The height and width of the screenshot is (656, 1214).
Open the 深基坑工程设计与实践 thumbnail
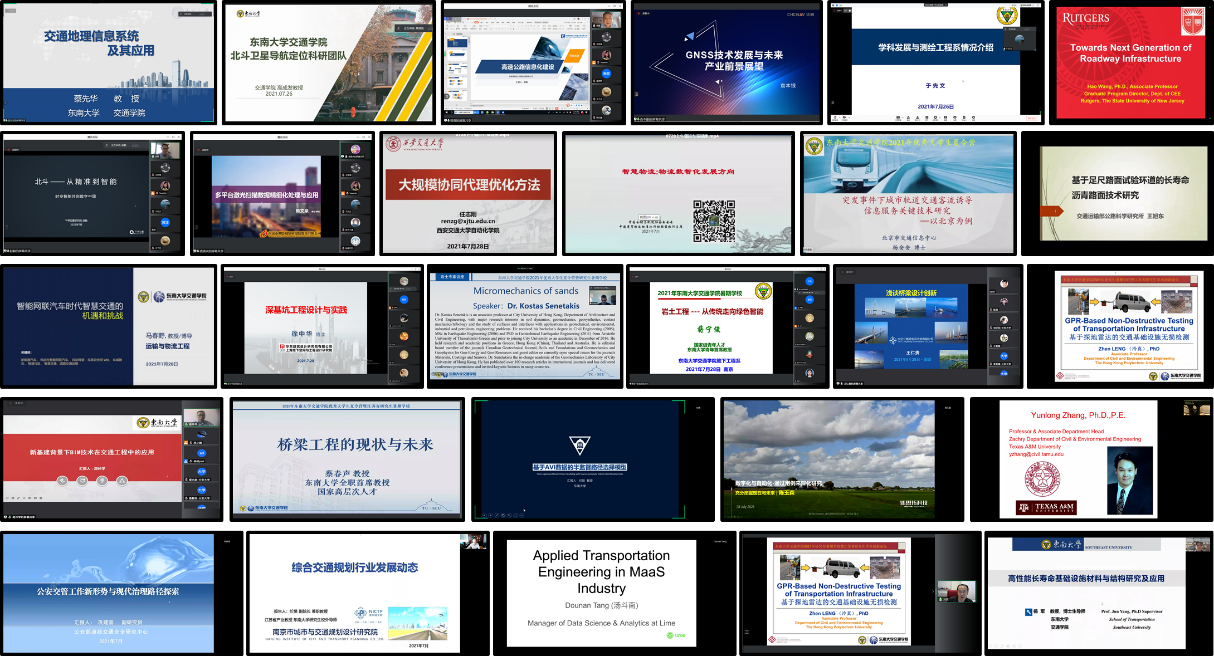321,327
